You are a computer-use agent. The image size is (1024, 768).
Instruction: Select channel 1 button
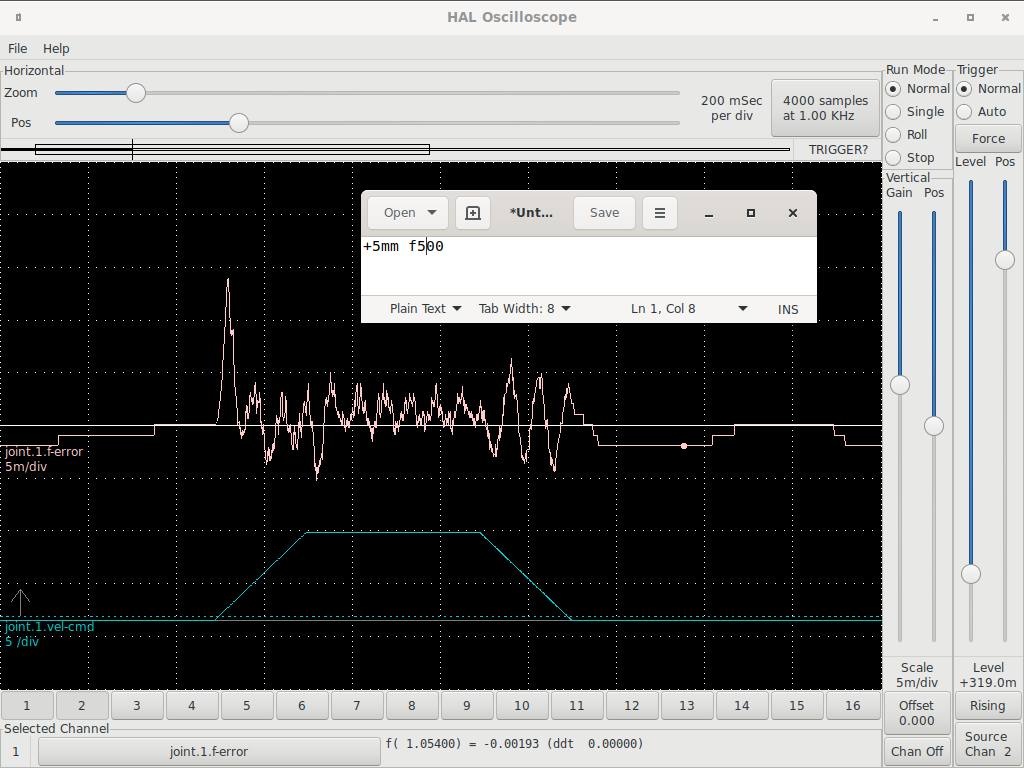pyautogui.click(x=27, y=705)
